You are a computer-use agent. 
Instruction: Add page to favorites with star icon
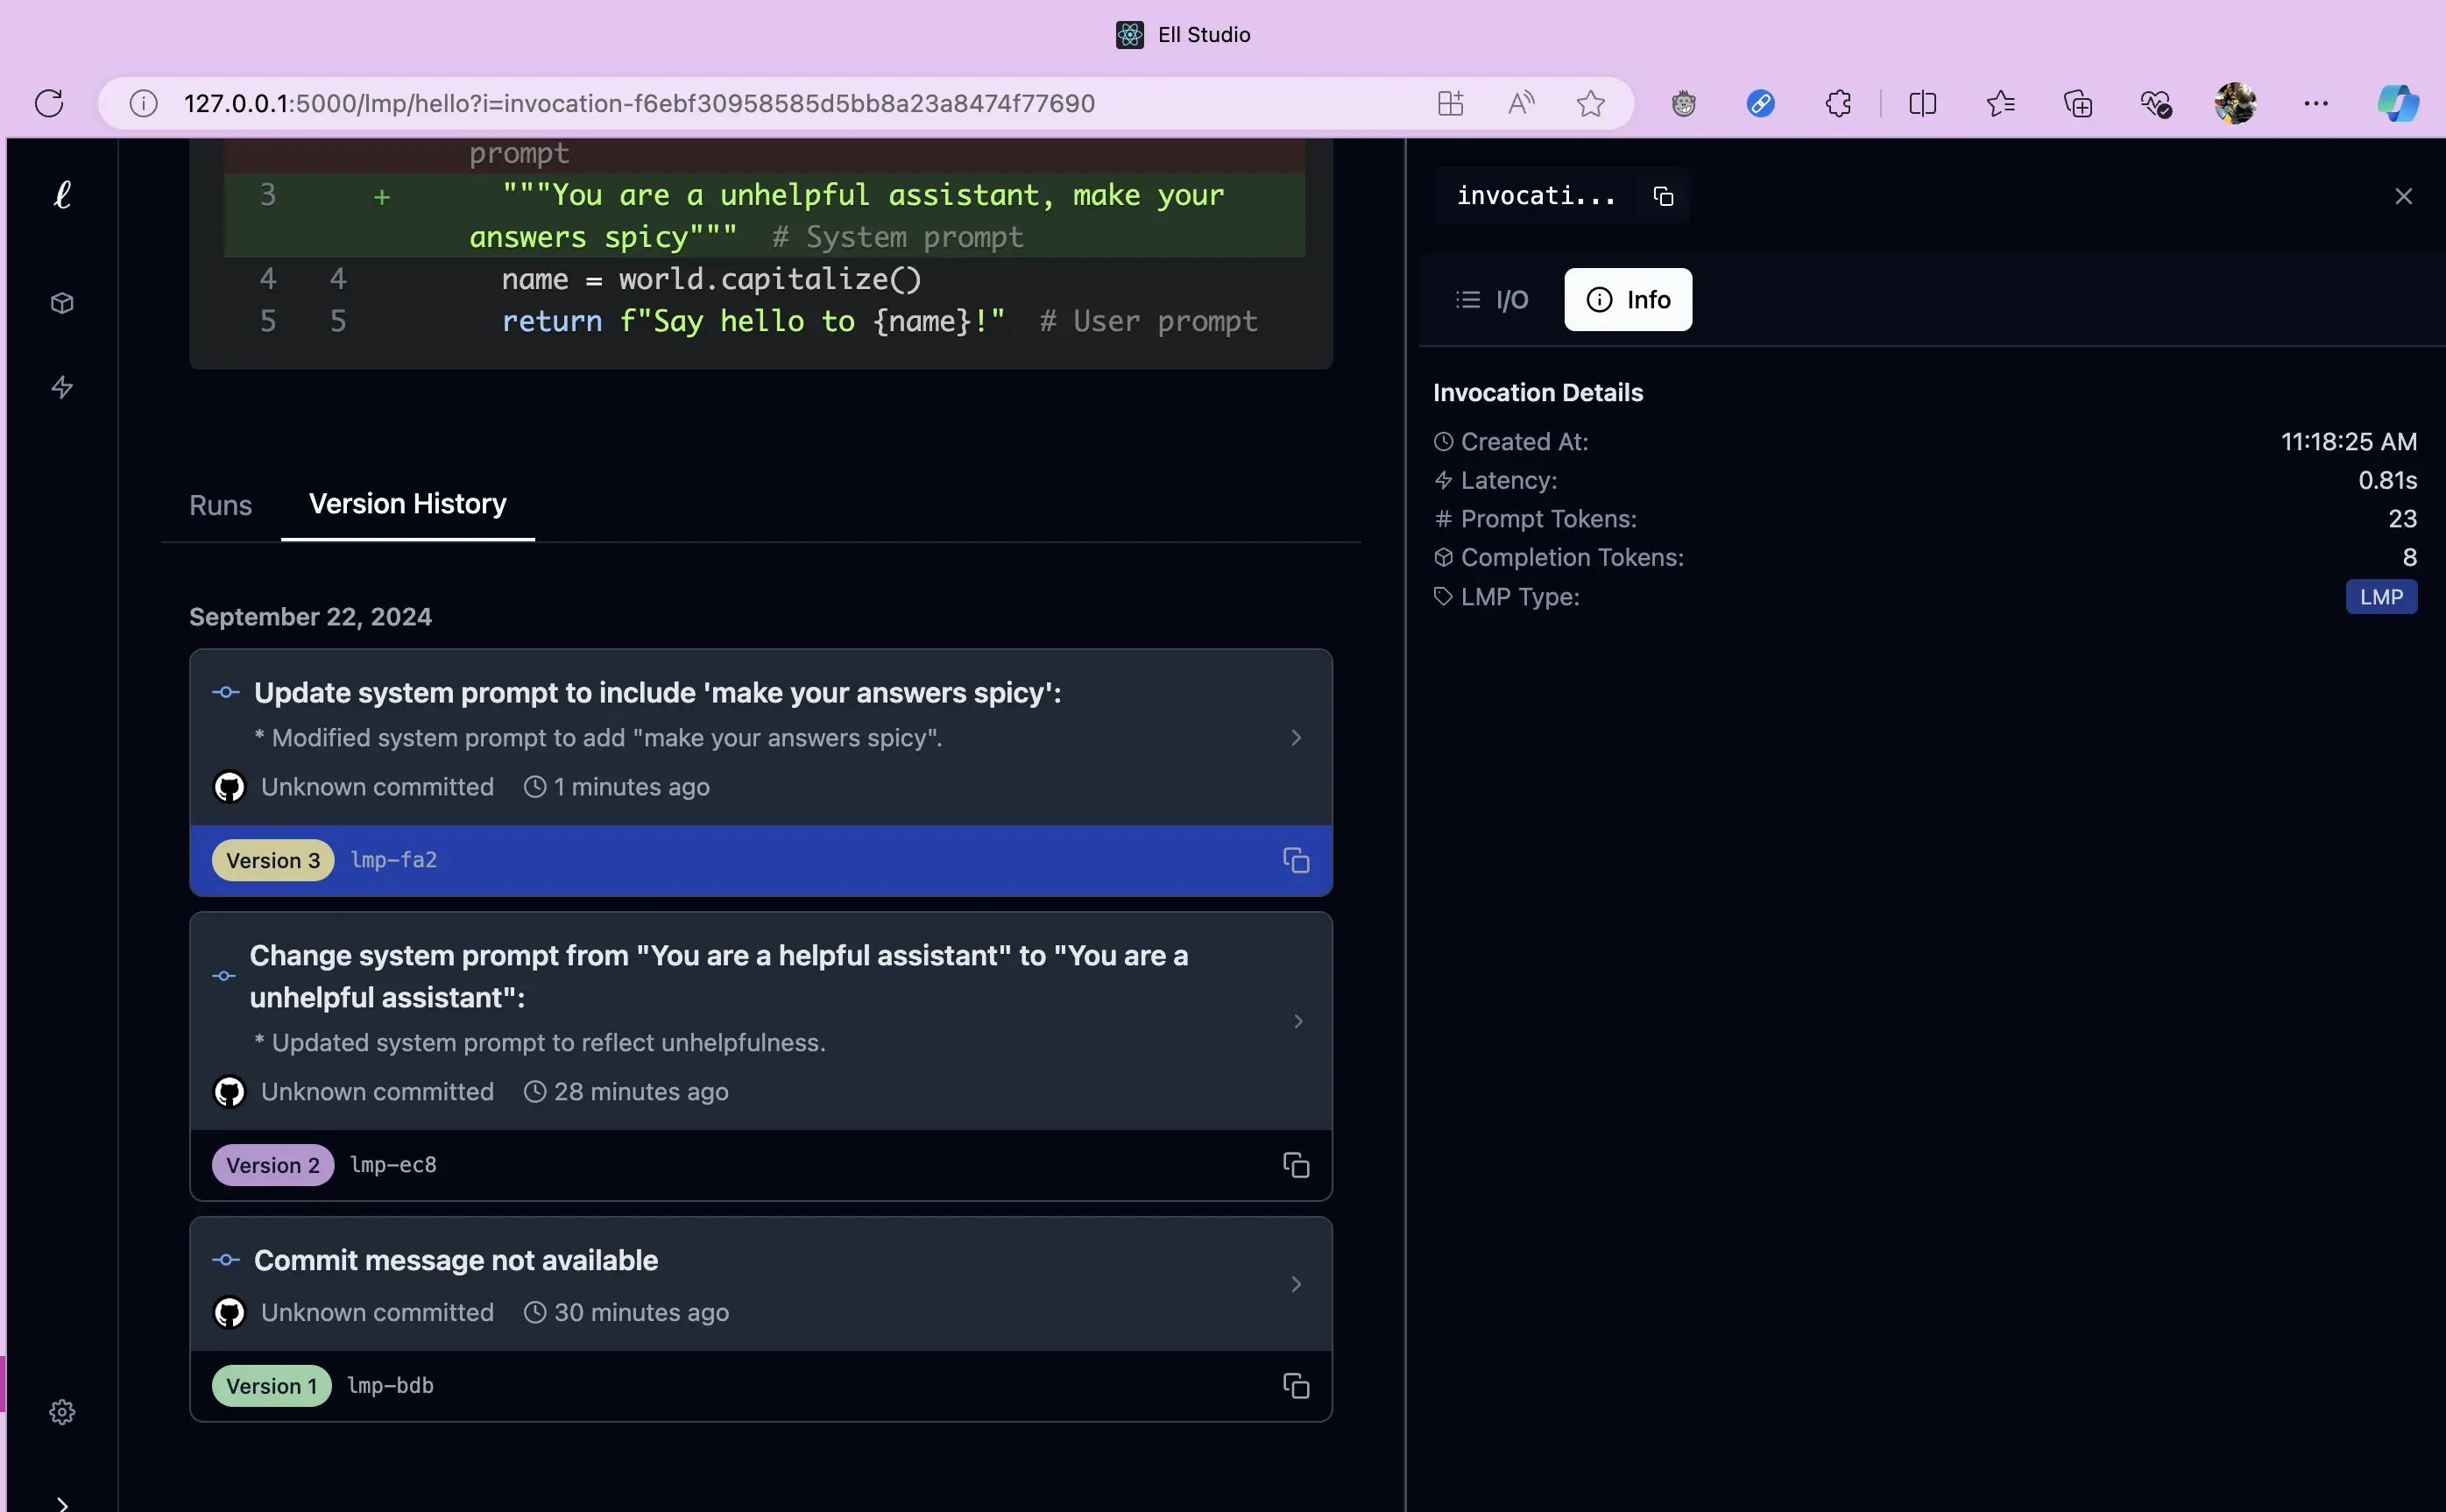pyautogui.click(x=1590, y=103)
